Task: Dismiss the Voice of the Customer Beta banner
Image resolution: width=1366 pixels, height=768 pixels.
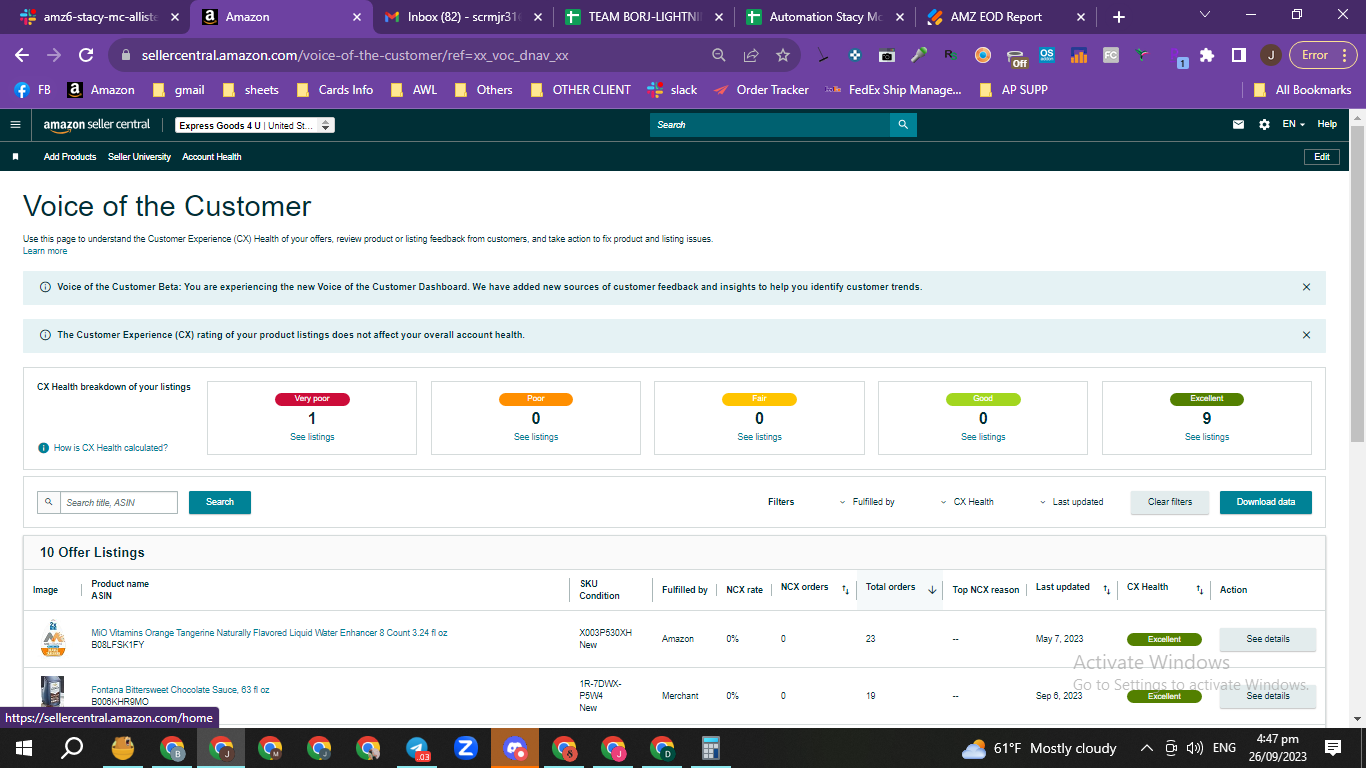Action: pos(1306,287)
